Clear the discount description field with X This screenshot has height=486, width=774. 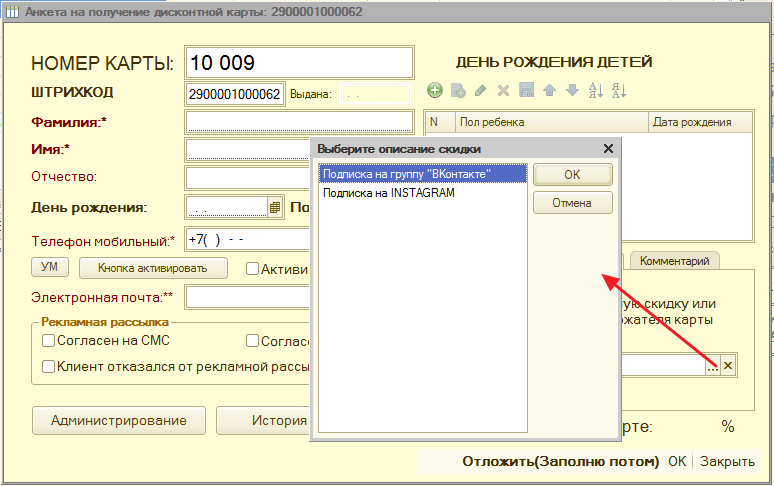point(728,366)
